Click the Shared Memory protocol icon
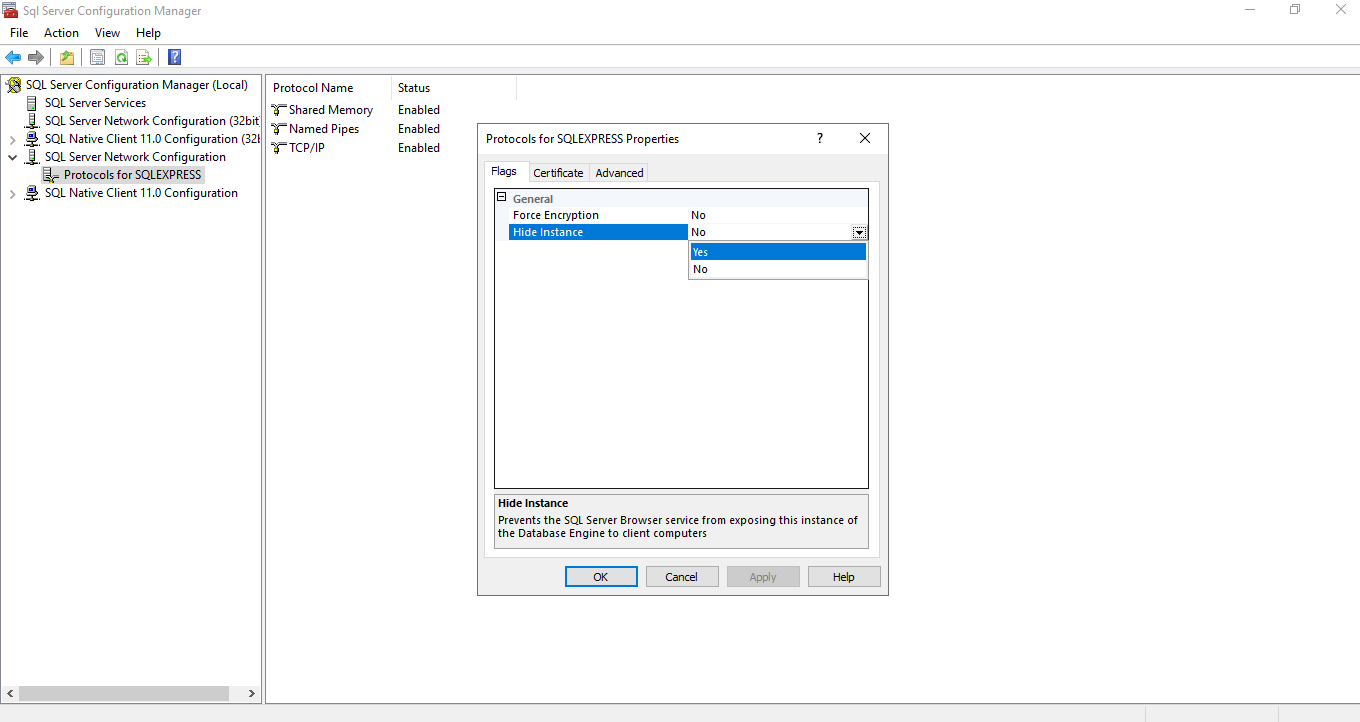 pyautogui.click(x=279, y=110)
